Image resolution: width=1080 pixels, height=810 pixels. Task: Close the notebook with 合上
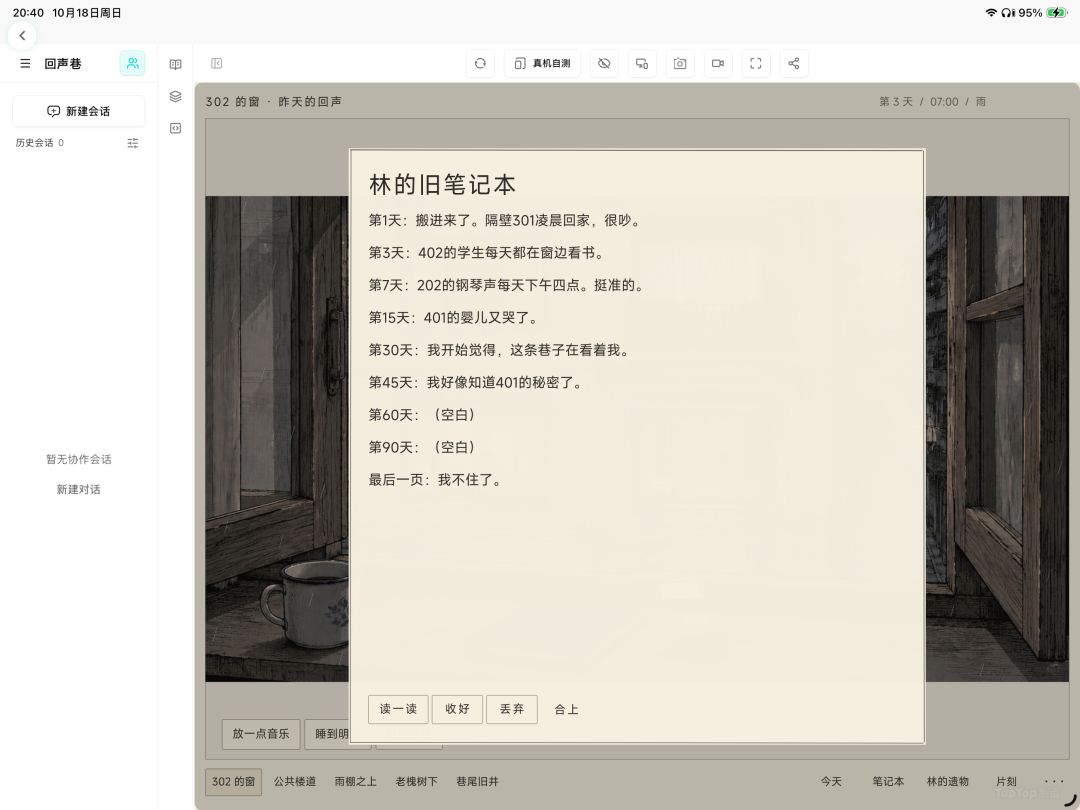566,709
